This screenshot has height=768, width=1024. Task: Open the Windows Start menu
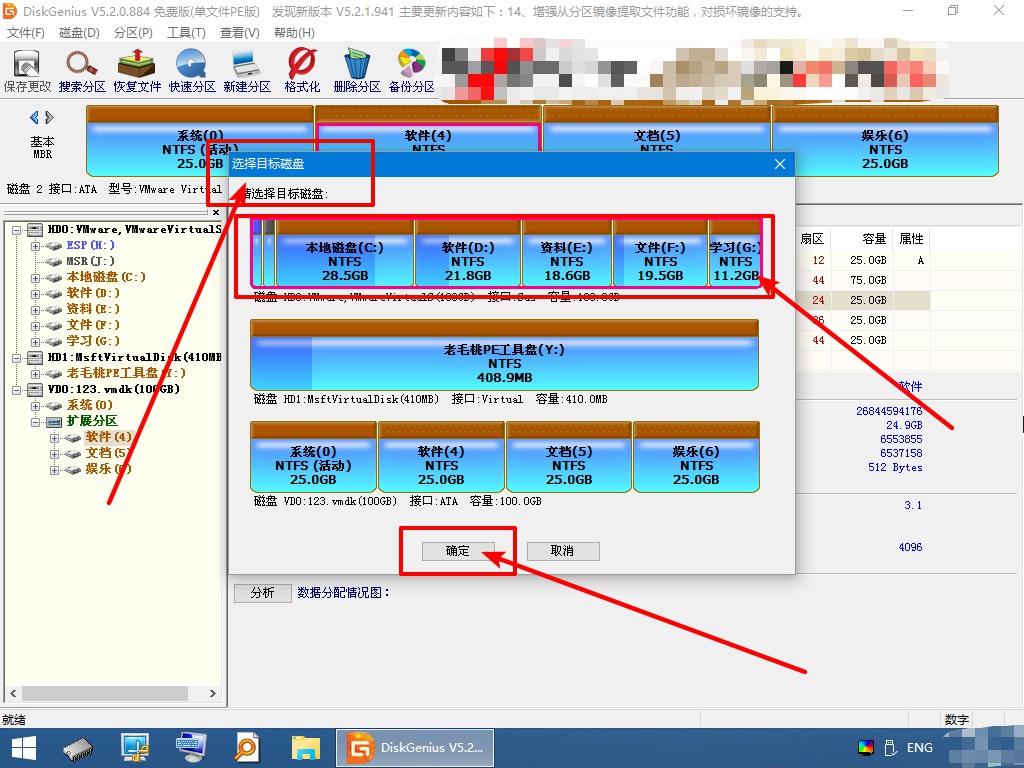(24, 748)
